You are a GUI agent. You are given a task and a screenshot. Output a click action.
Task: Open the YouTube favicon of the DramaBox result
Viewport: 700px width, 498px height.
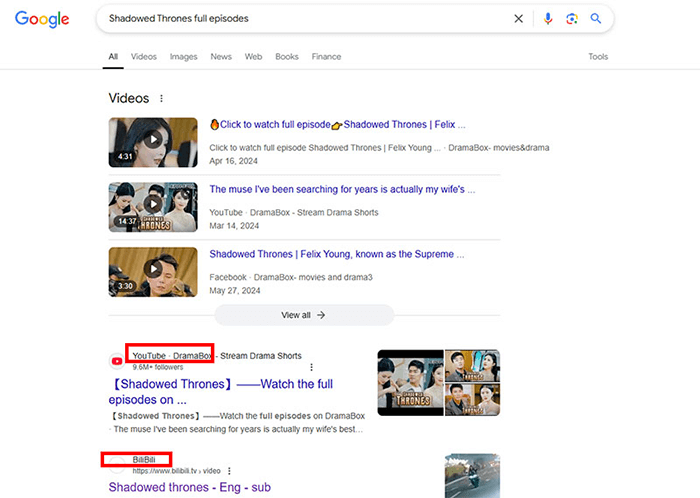click(117, 361)
